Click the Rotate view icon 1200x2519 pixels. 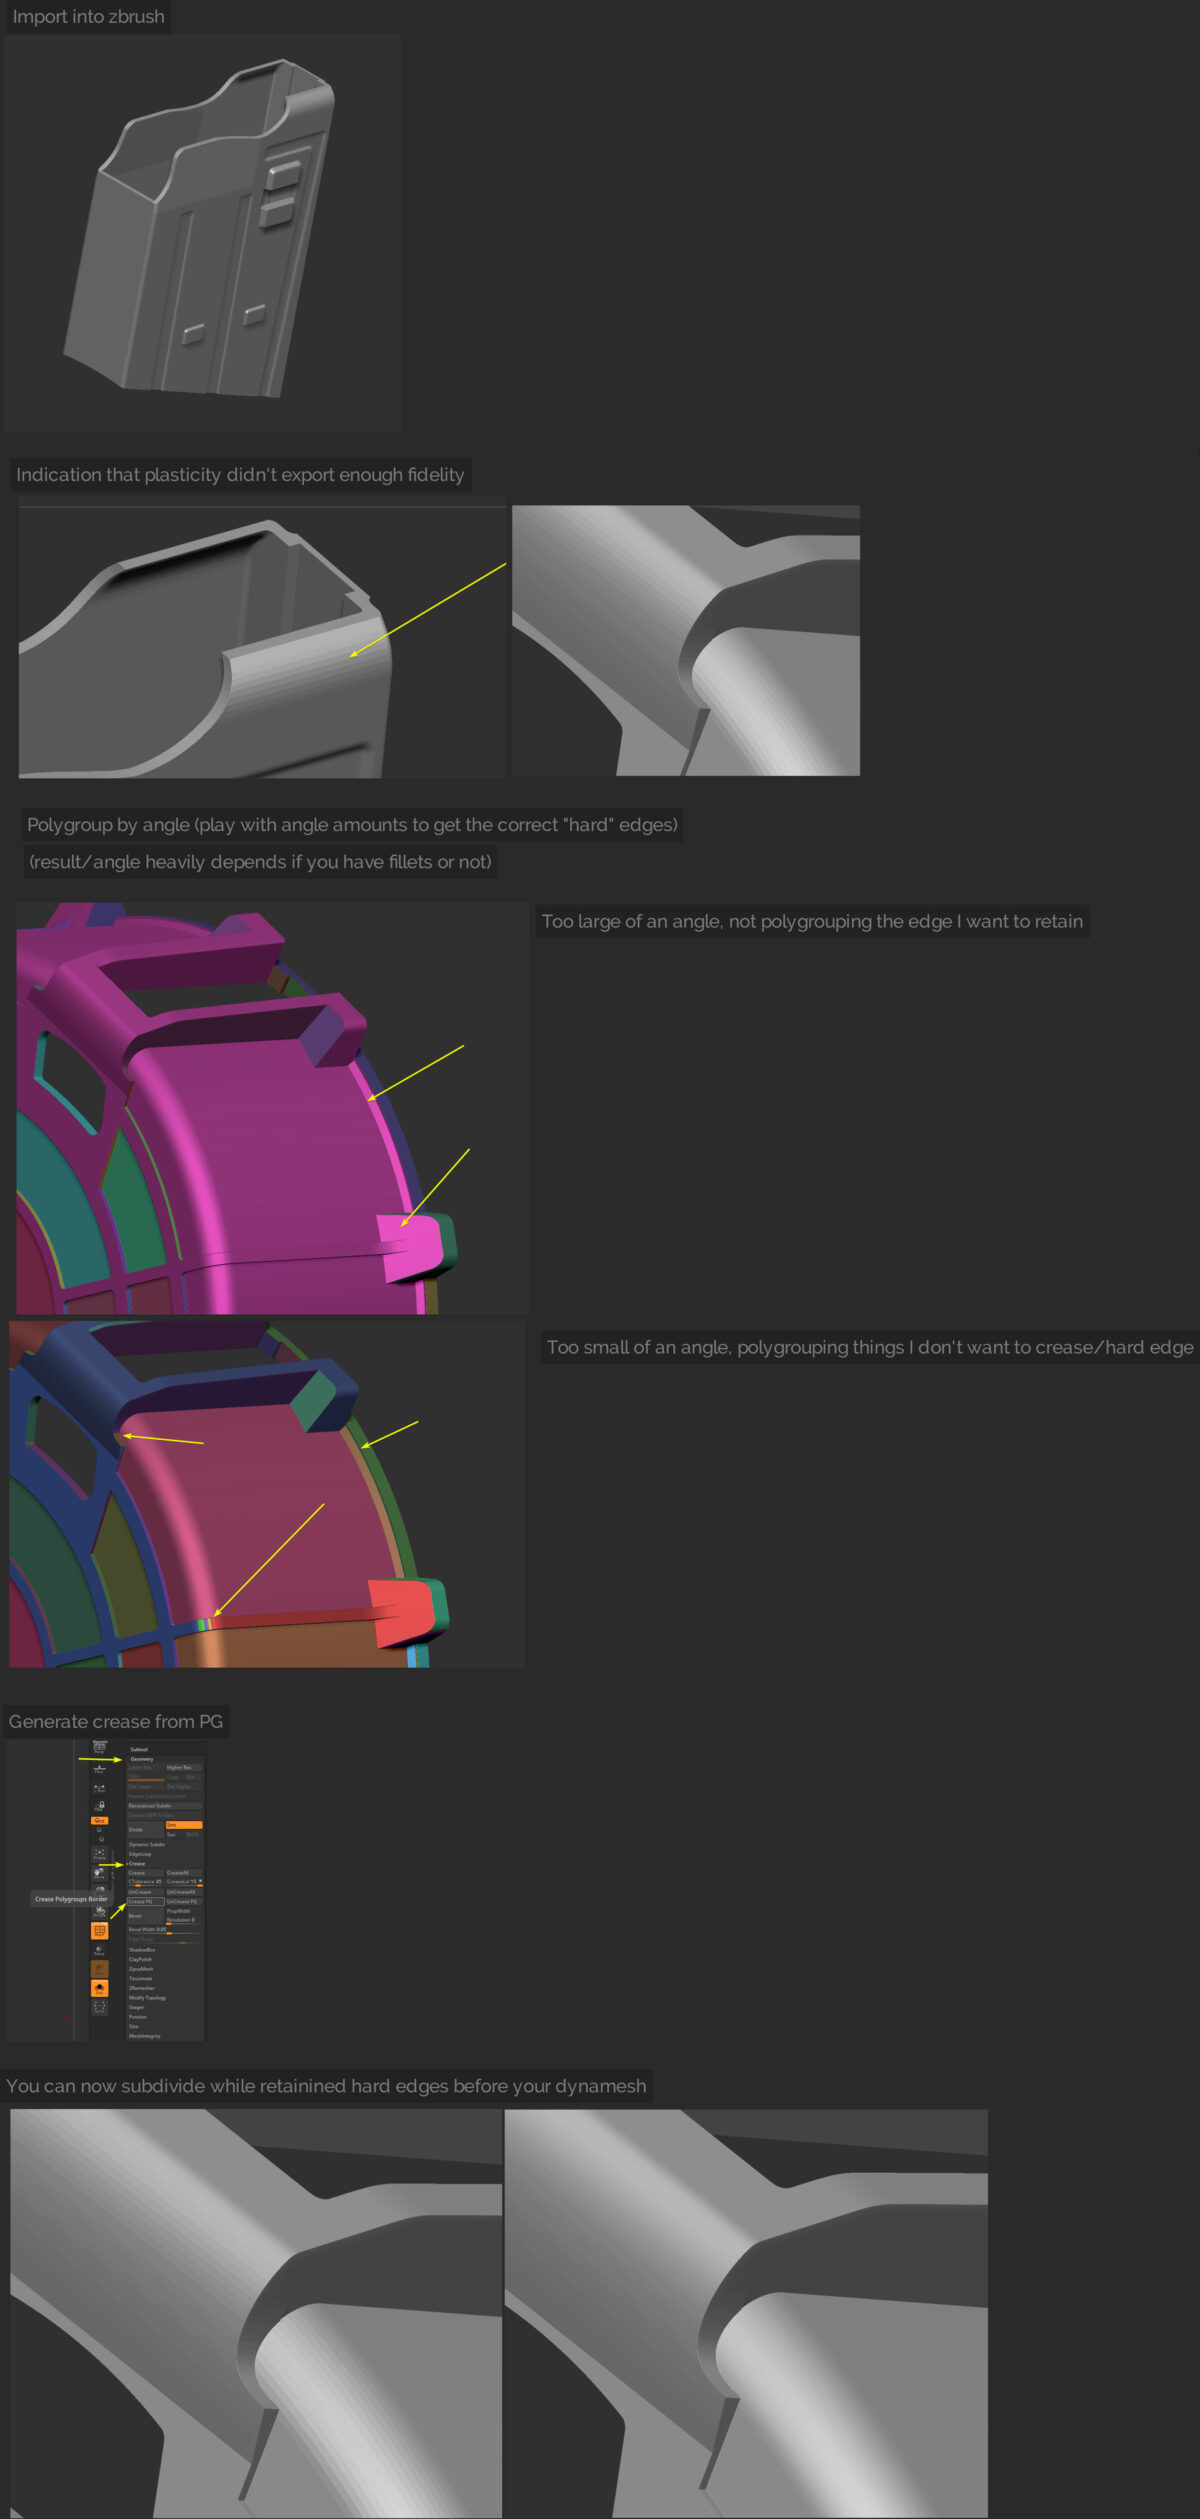(x=99, y=1912)
